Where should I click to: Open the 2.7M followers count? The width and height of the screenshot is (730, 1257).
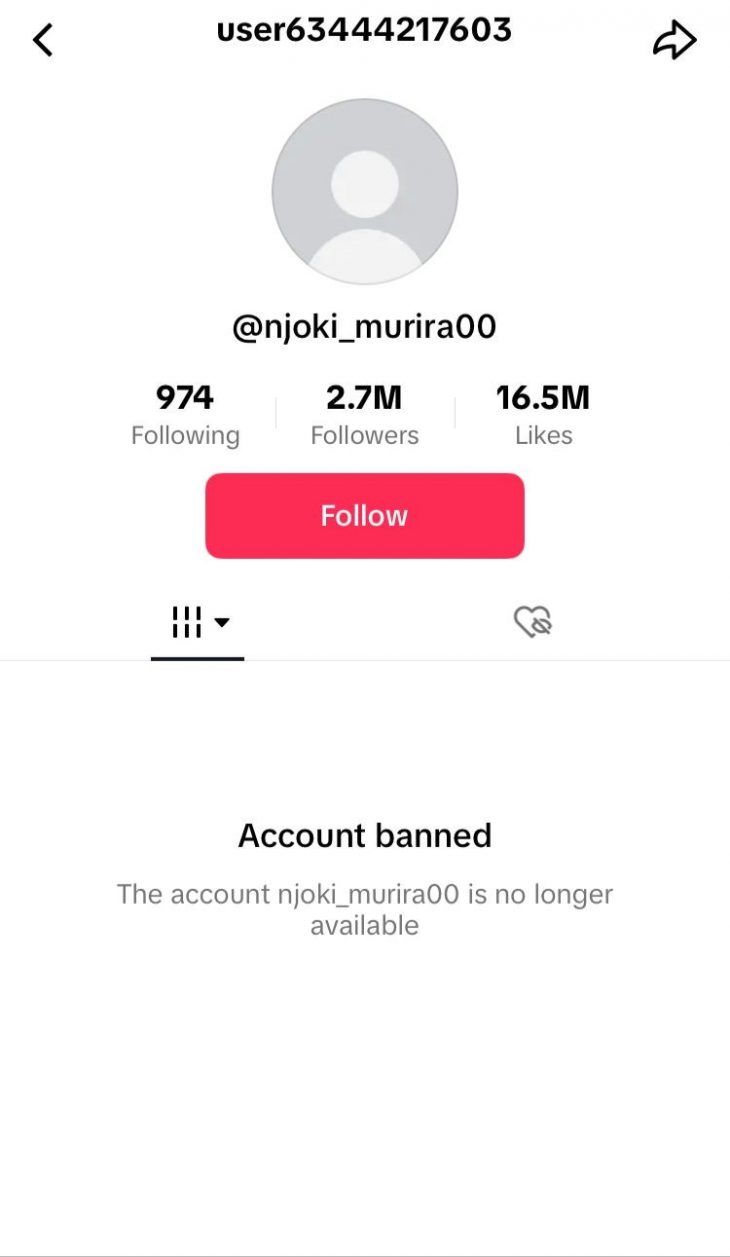(364, 398)
